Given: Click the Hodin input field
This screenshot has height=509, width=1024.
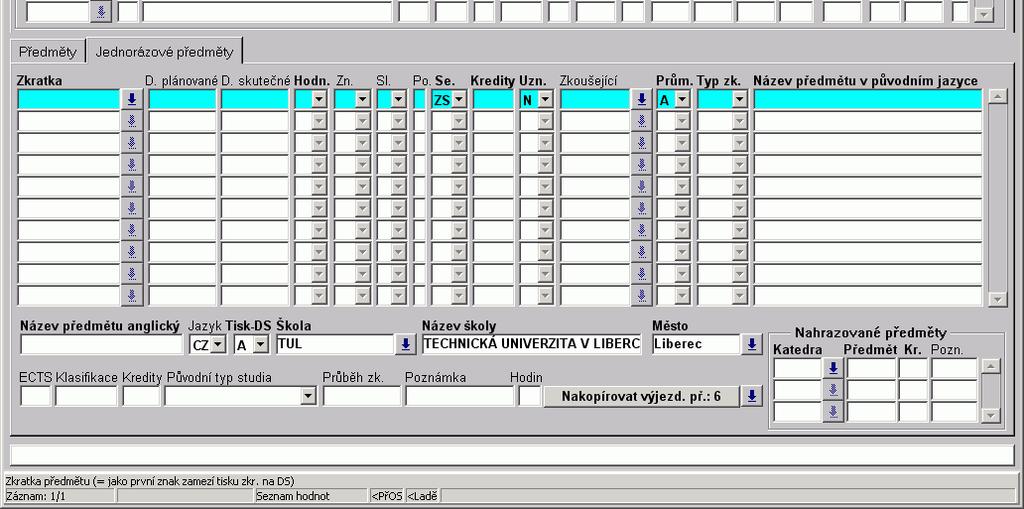Looking at the screenshot, I should pyautogui.click(x=530, y=396).
